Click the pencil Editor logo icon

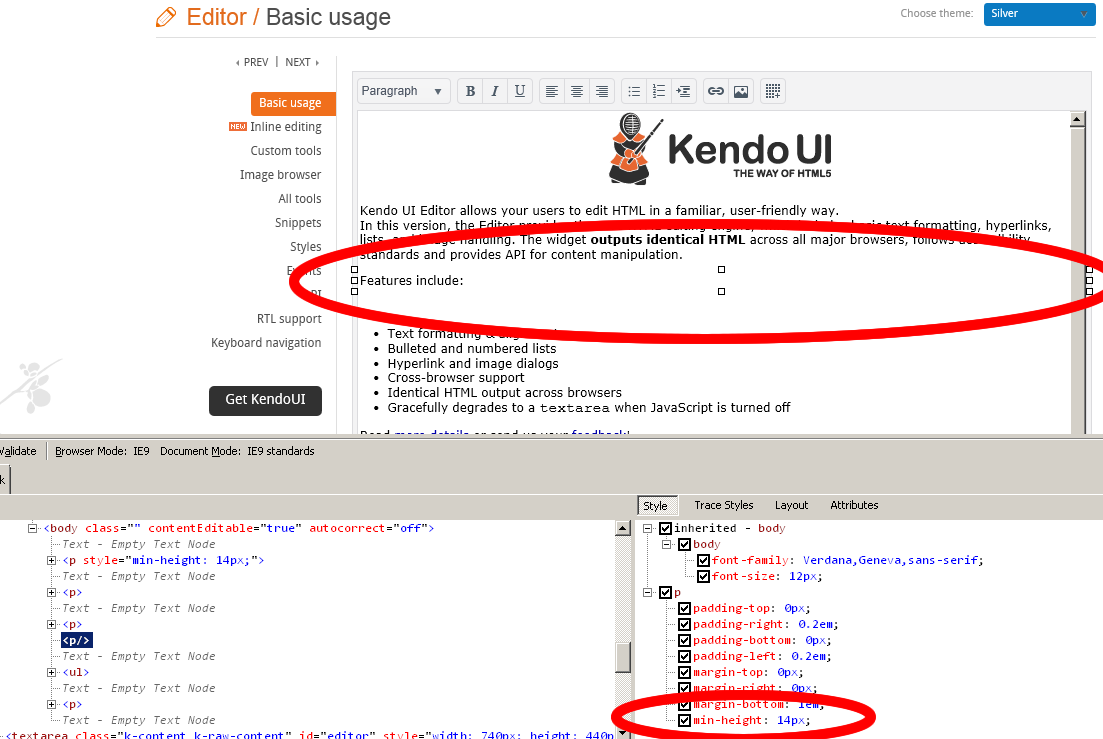[166, 16]
